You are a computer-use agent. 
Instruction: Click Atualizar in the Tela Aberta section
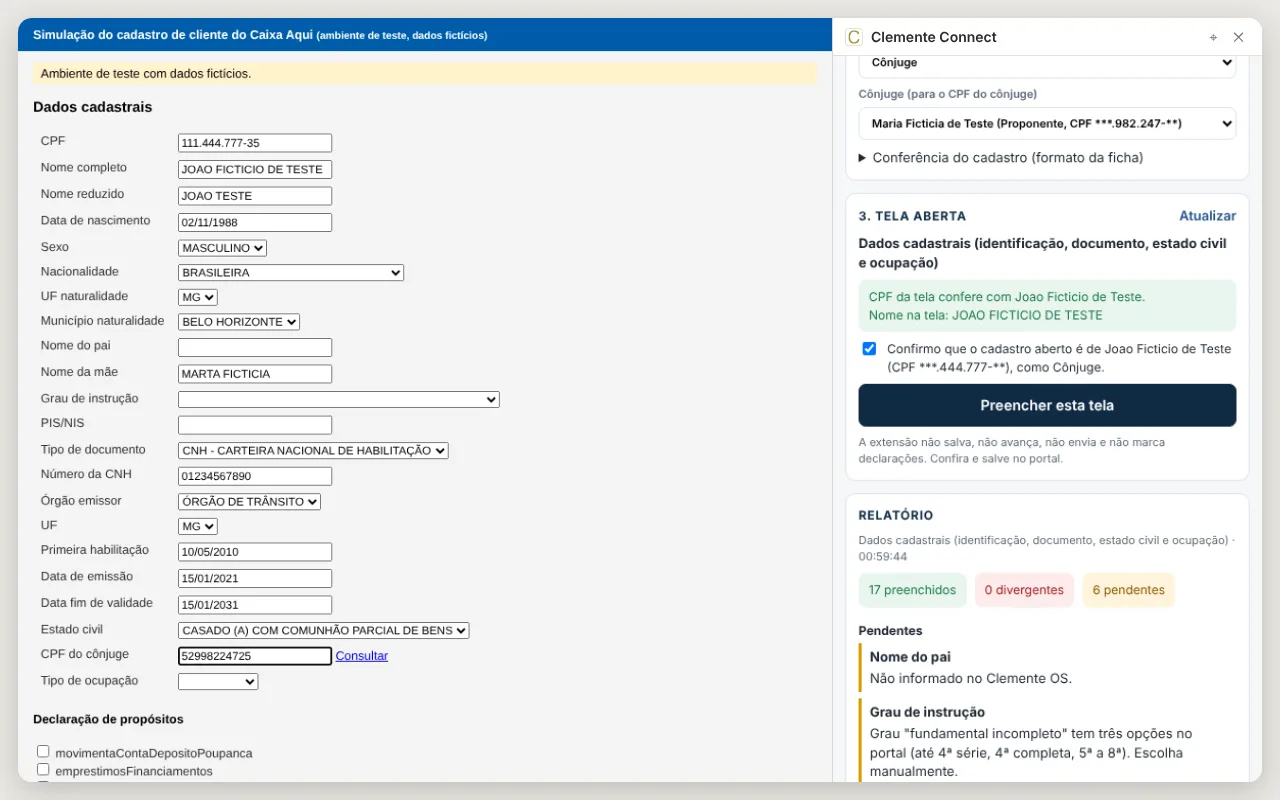(1207, 216)
